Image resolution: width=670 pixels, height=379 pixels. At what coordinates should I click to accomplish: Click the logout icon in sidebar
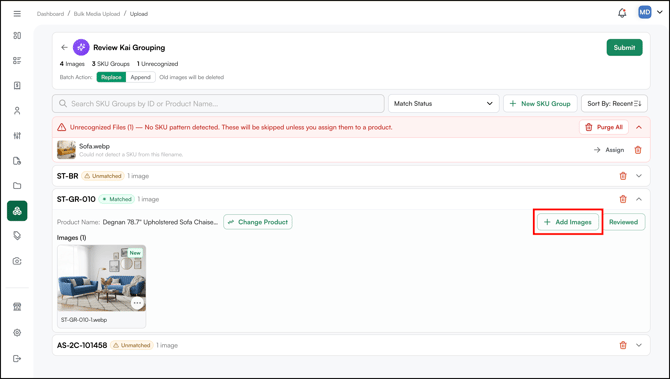17,358
